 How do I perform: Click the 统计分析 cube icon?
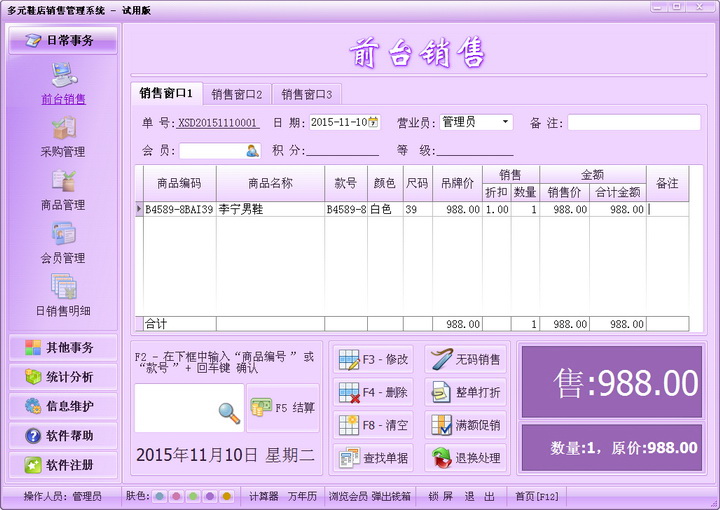(x=33, y=377)
